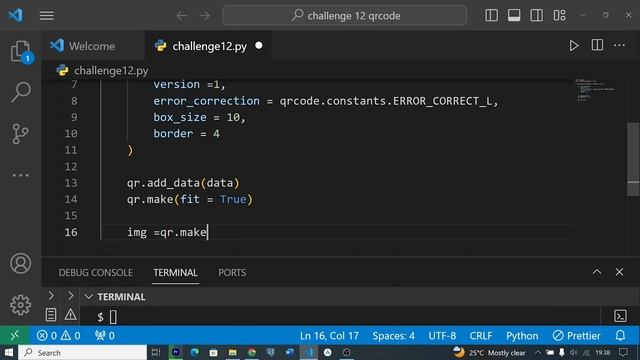Change file encoding UTF-8
The width and height of the screenshot is (640, 360).
point(442,336)
